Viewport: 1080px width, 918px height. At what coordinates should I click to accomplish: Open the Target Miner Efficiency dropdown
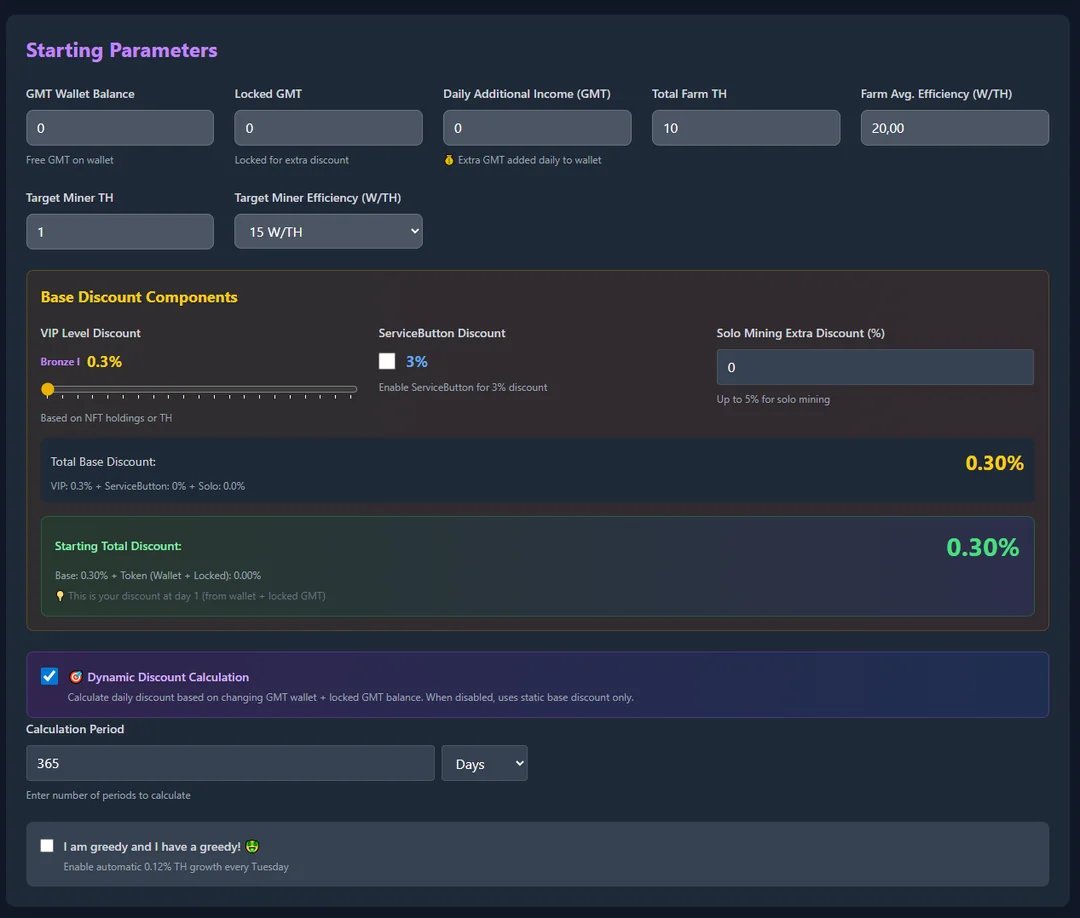tap(328, 231)
